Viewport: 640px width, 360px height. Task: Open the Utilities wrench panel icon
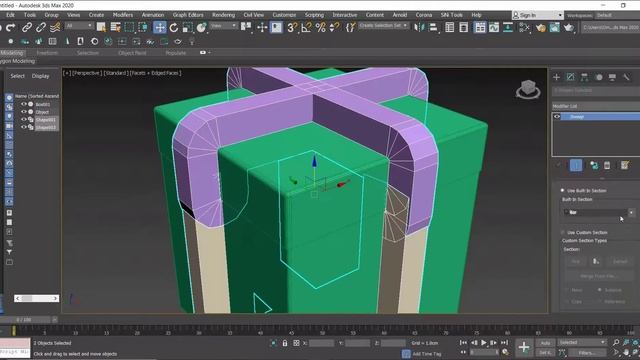pos(626,77)
